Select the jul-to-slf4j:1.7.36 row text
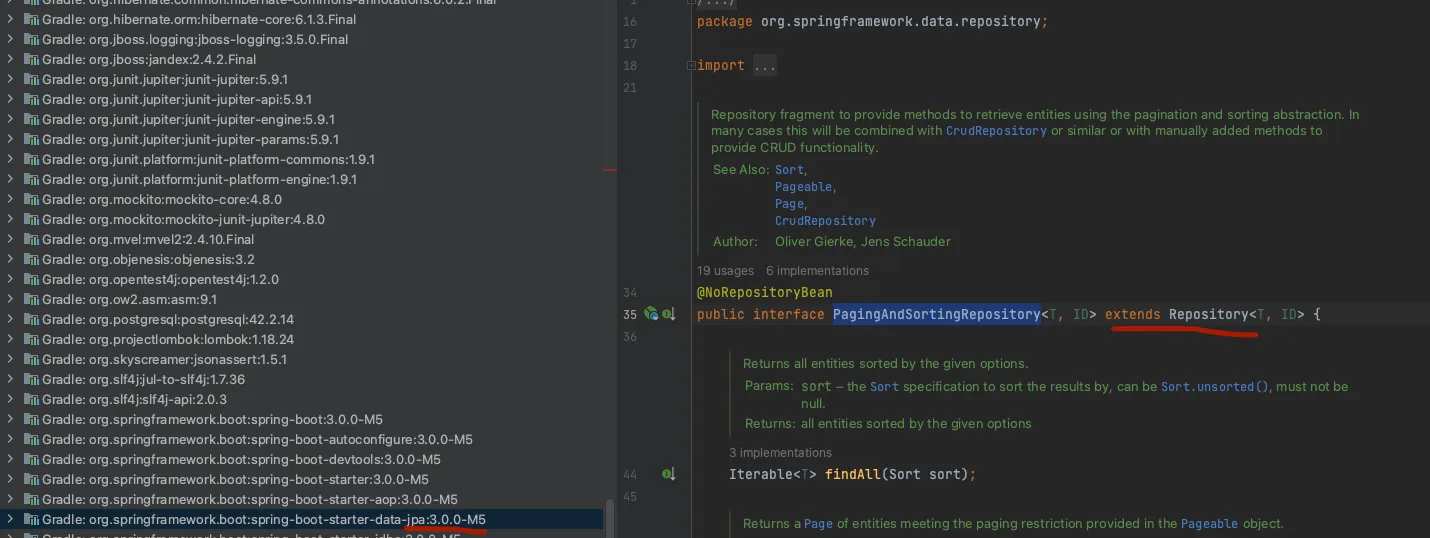The height and width of the screenshot is (538, 1430). tap(143, 379)
